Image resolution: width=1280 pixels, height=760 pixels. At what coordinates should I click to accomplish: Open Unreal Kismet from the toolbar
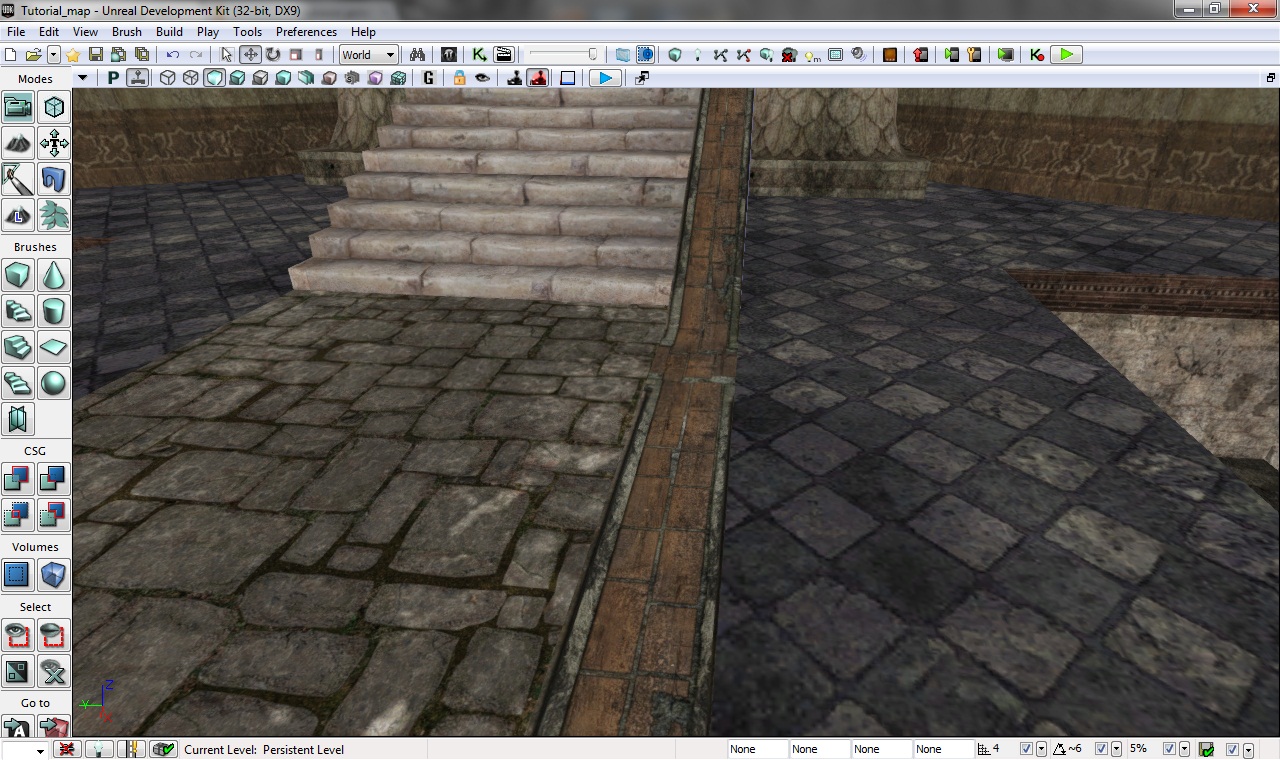pyautogui.click(x=479, y=55)
